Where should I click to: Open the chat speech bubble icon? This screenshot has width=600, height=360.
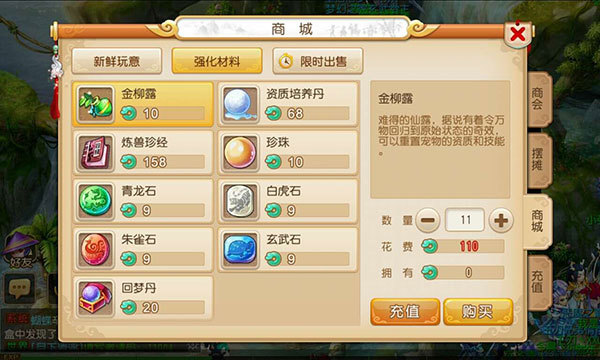(19, 288)
